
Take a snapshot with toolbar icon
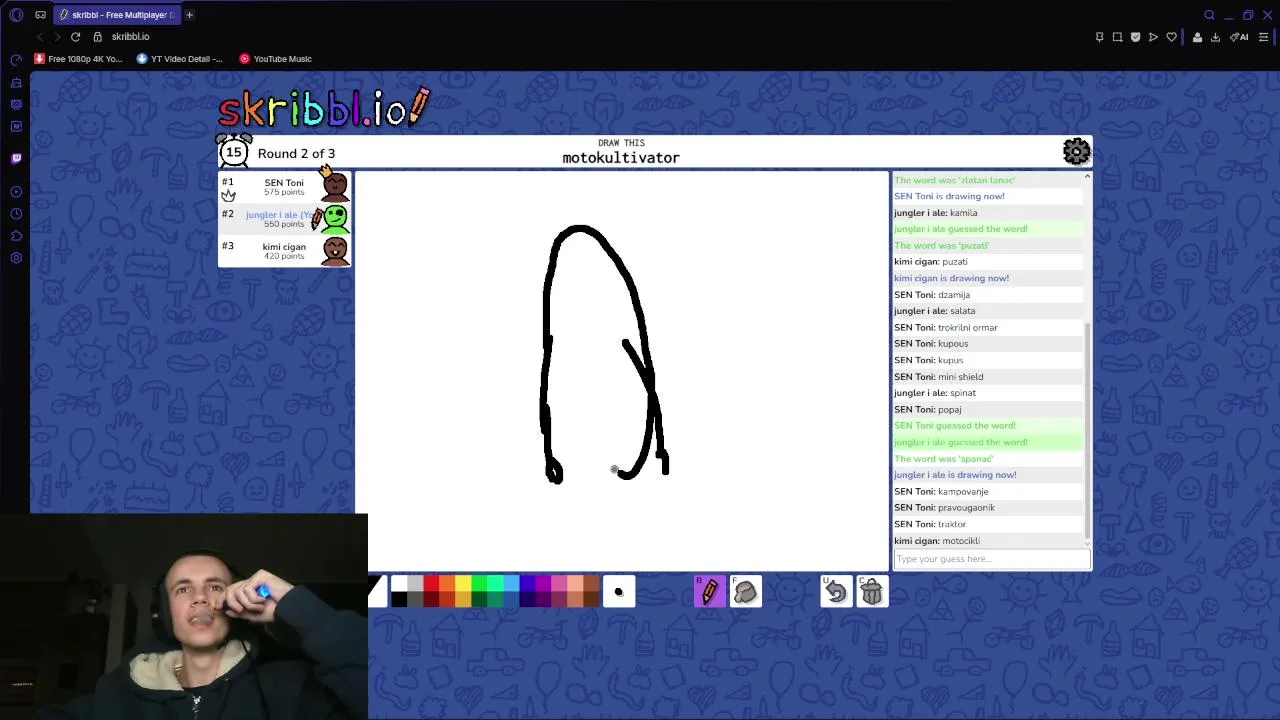point(1117,37)
